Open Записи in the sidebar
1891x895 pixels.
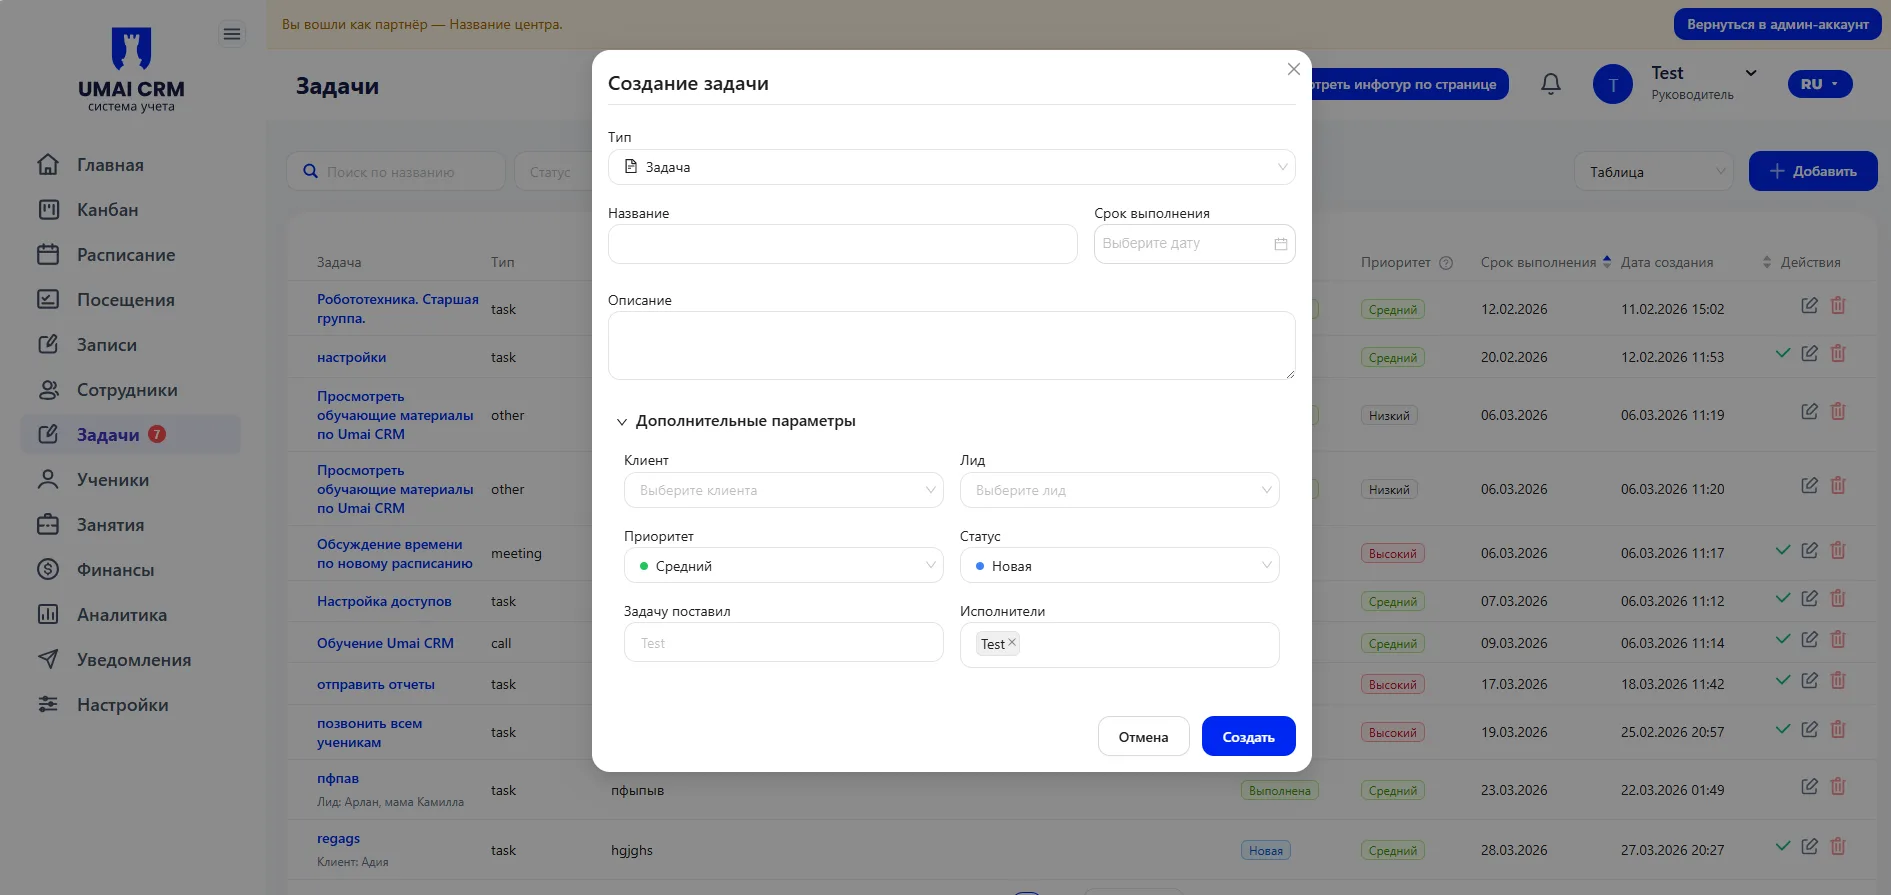(130, 345)
